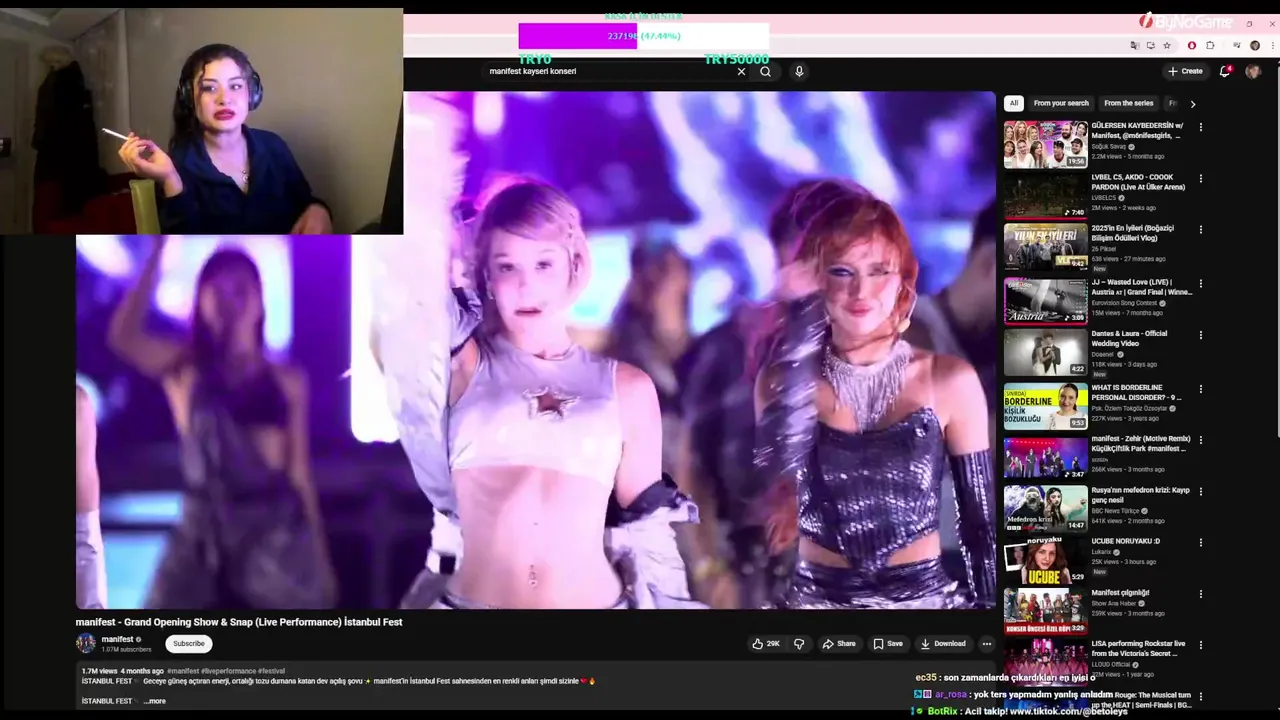The height and width of the screenshot is (720, 1280).
Task: Open browser extensions puzzle icon
Action: (1210, 45)
